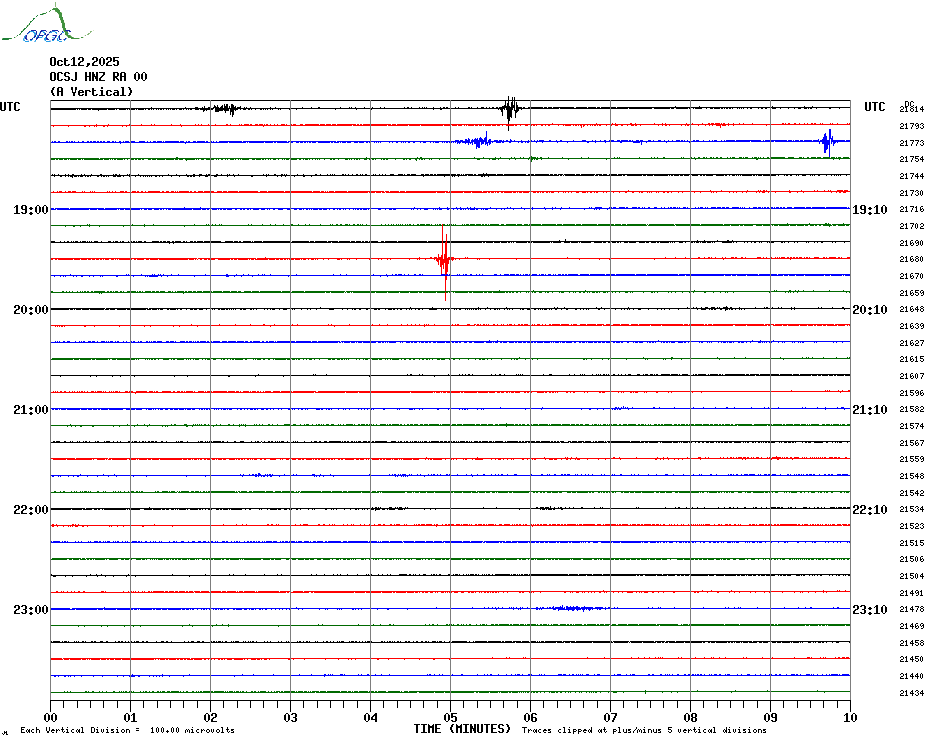The height and width of the screenshot is (744, 930).
Task: Click the (A Vertical) component label
Action: point(91,92)
